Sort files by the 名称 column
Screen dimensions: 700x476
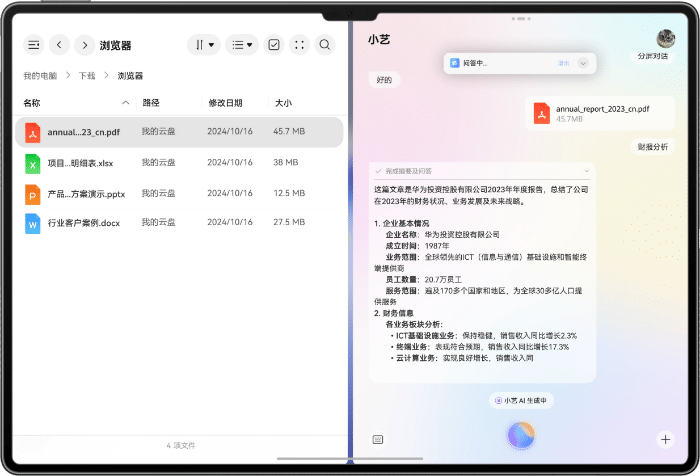click(x=32, y=103)
